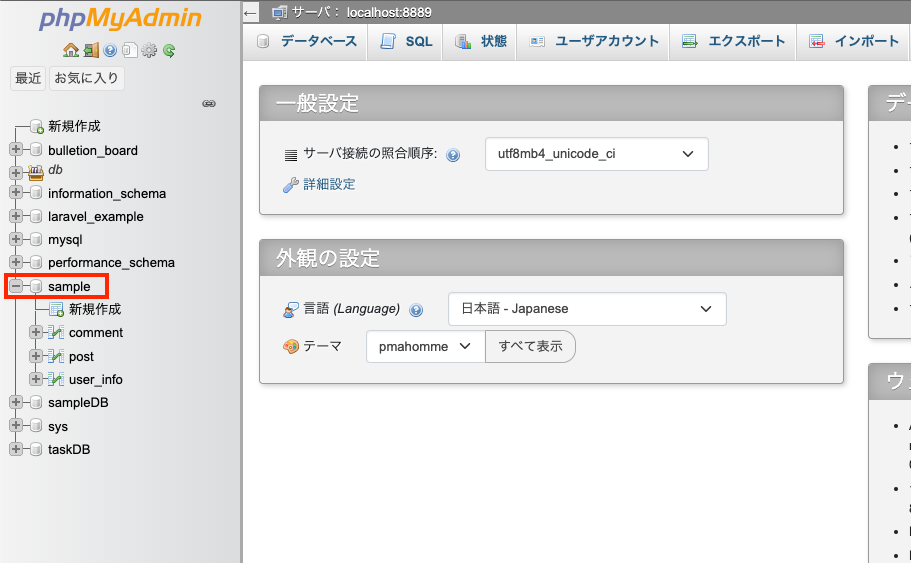Select the taskDB database name
Screen dimensions: 911x563
(69, 450)
